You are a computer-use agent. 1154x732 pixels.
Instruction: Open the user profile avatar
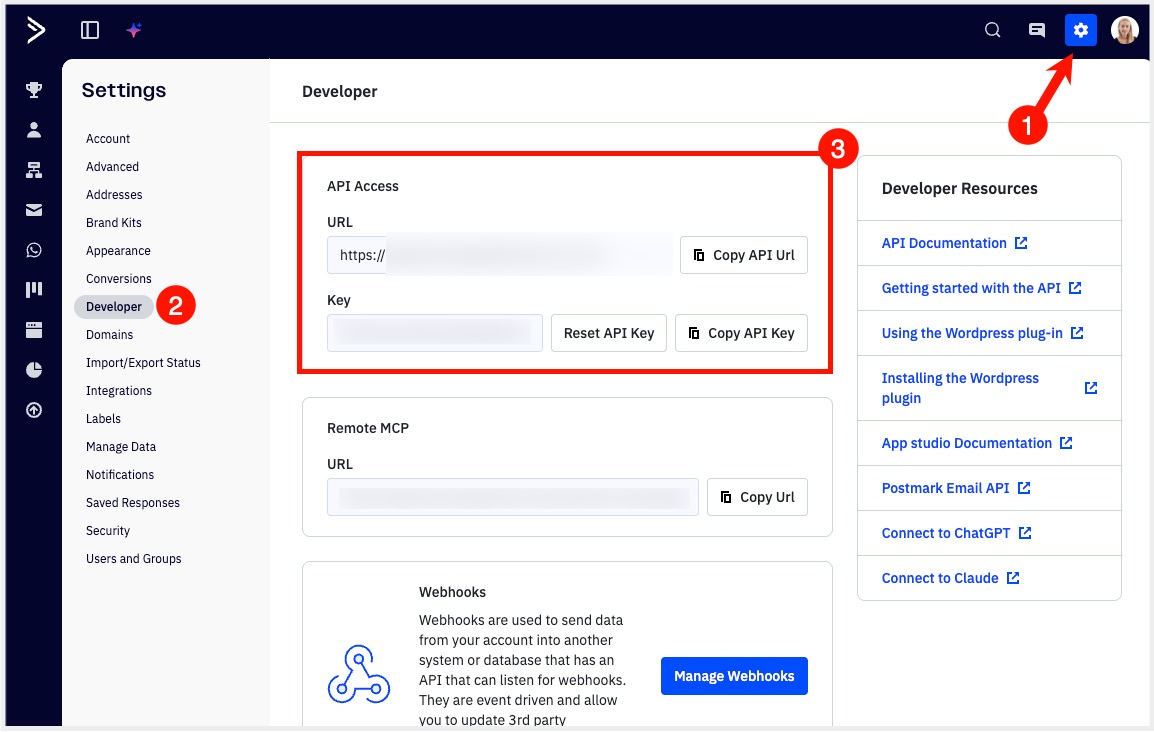pyautogui.click(x=1125, y=30)
